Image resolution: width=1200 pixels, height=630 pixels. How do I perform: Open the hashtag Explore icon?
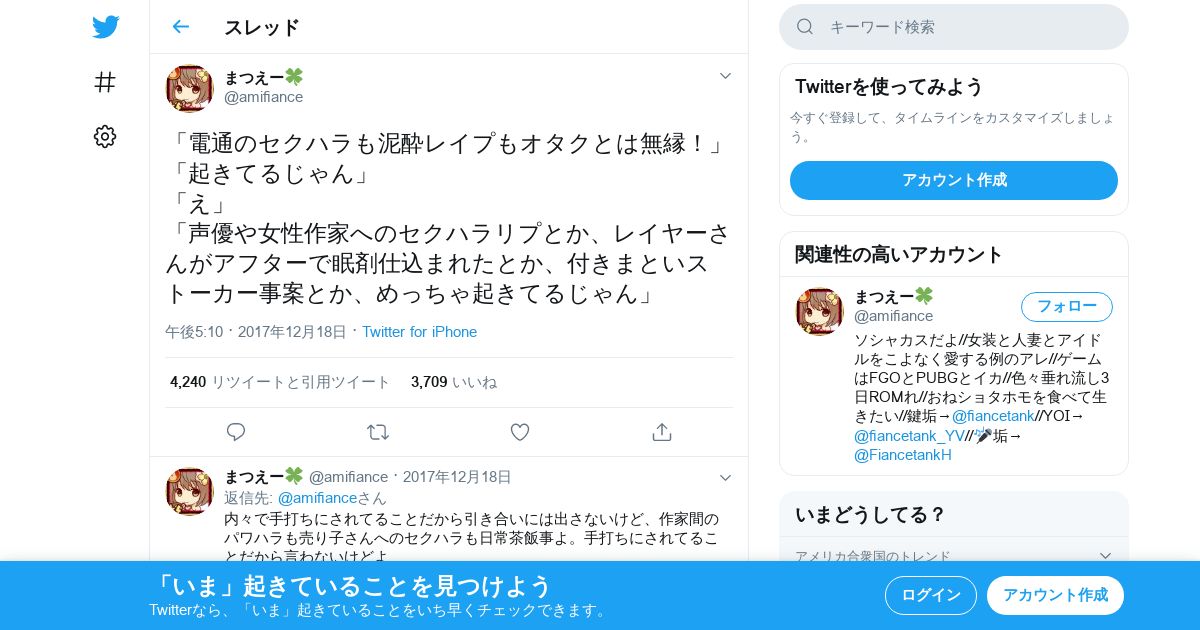pyautogui.click(x=105, y=82)
